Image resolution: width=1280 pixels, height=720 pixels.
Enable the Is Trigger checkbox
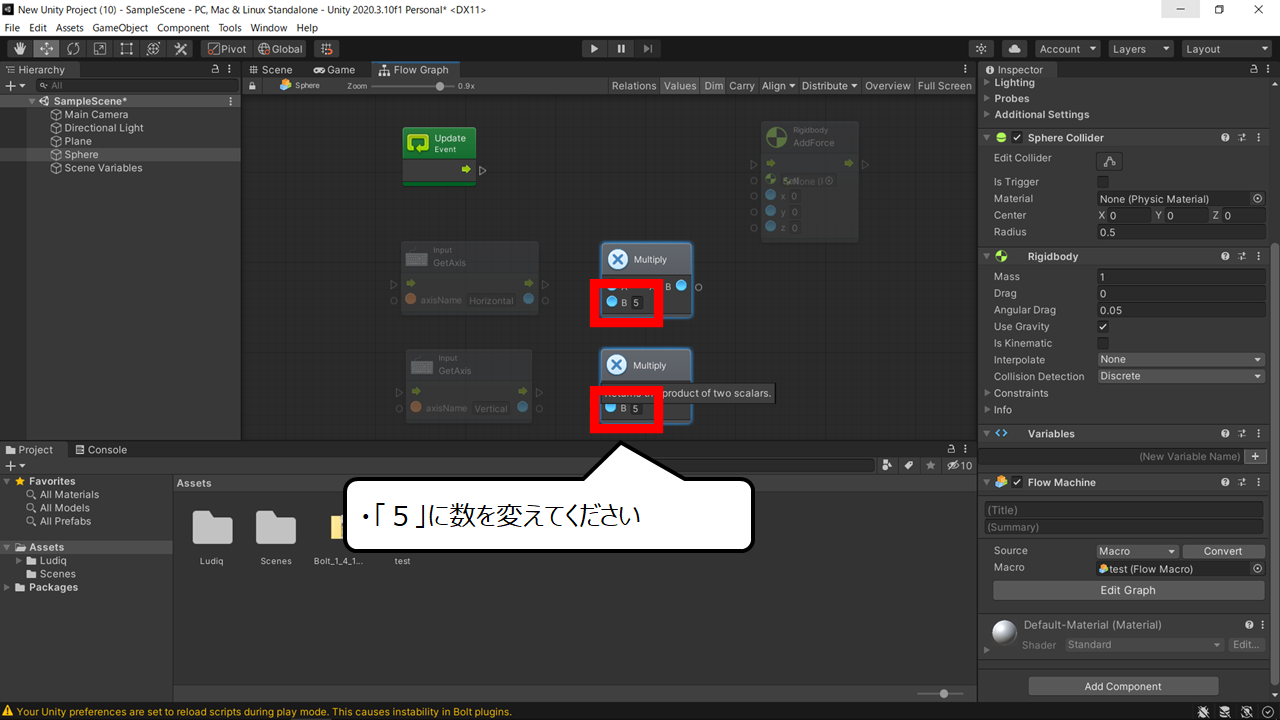(1103, 182)
